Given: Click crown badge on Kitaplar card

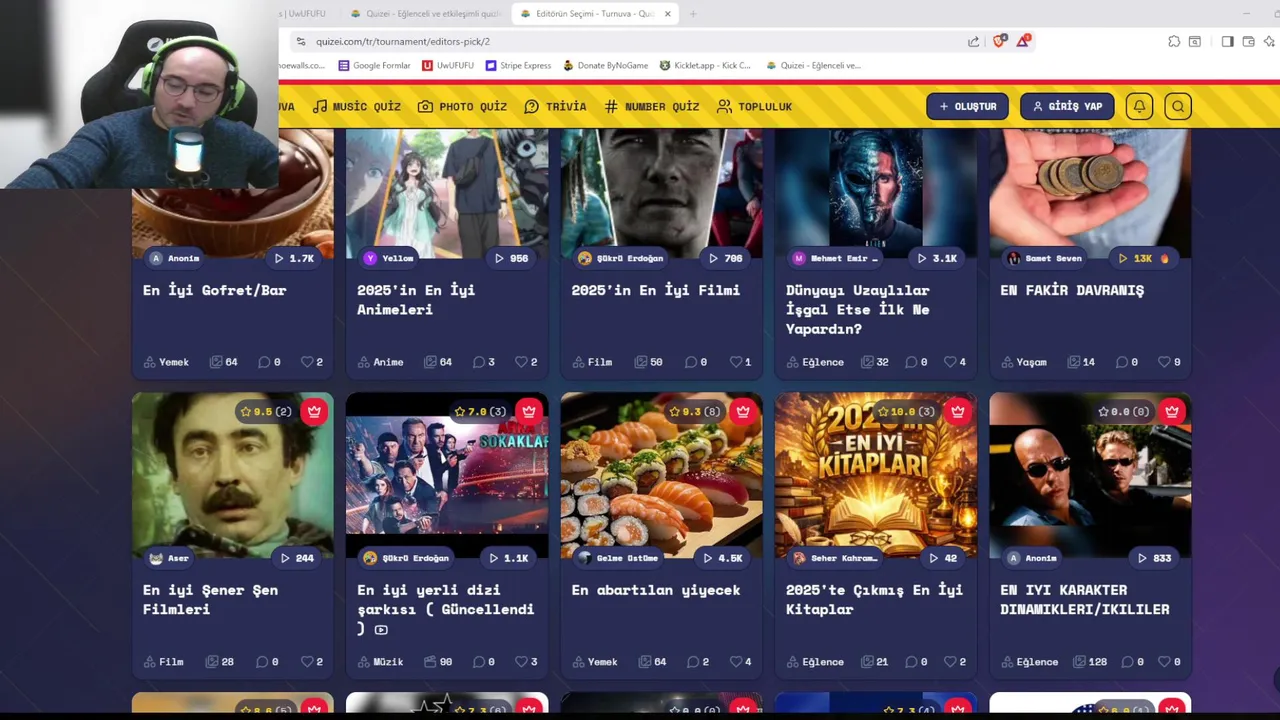Looking at the screenshot, I should (x=958, y=411).
